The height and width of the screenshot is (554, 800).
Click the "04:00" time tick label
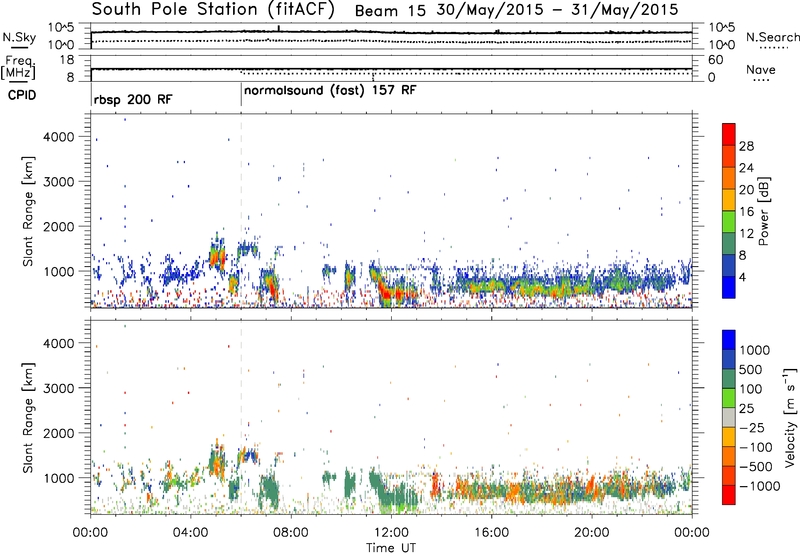[x=190, y=533]
